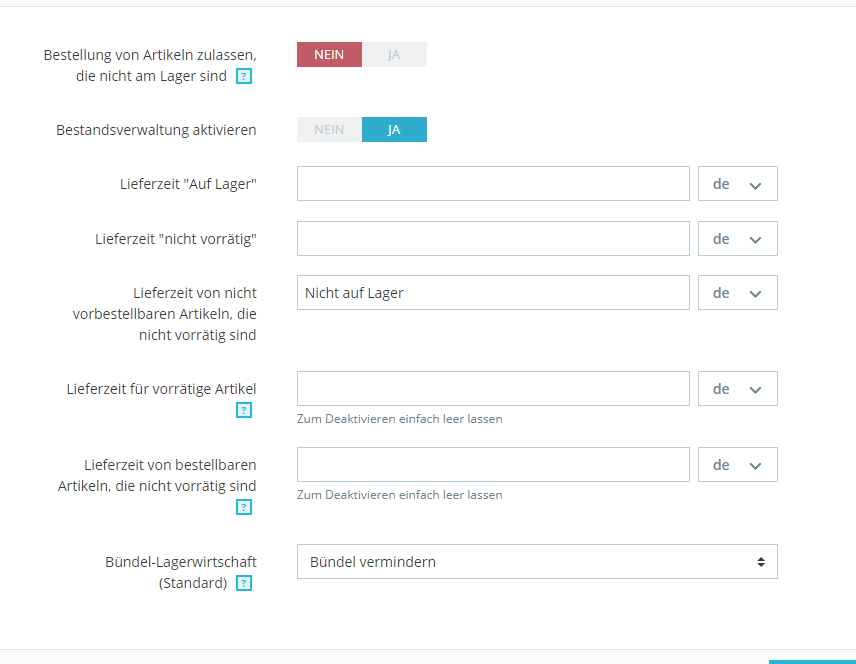Click help icon beside Bündel-Lagerwirtschaft (Standard)

pos(243,583)
